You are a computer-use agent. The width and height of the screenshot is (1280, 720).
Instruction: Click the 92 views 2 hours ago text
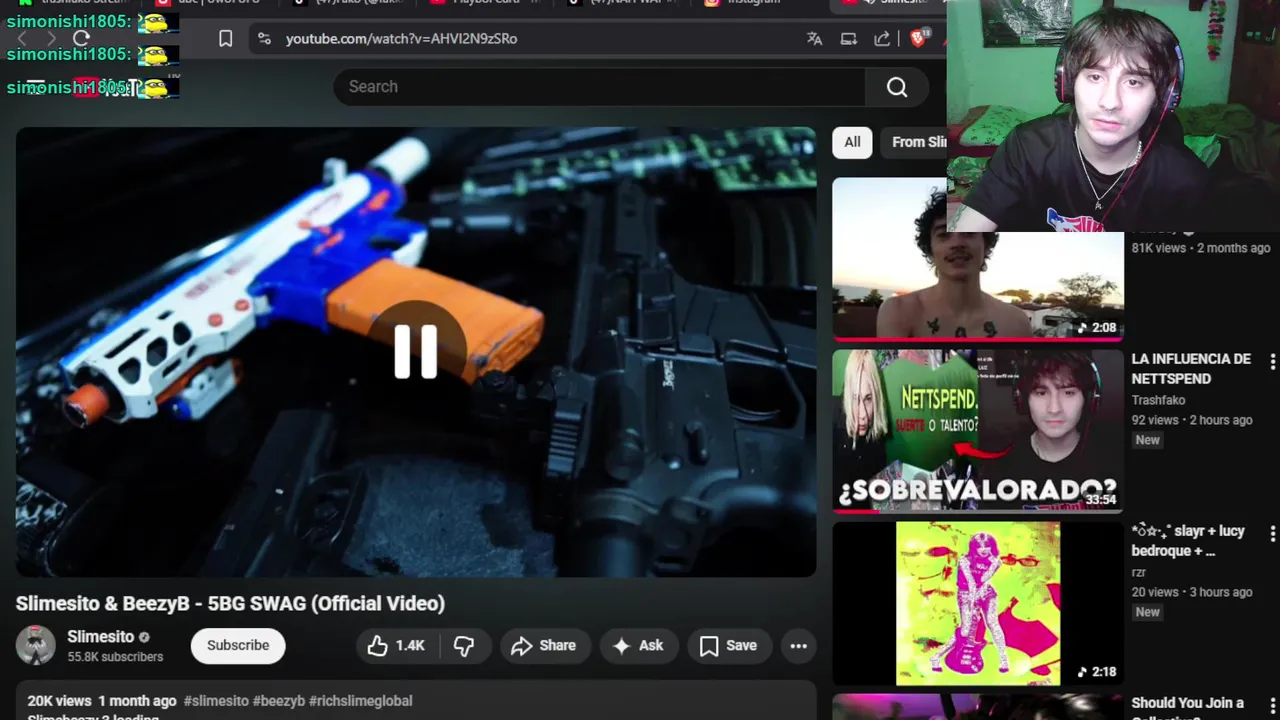1192,420
